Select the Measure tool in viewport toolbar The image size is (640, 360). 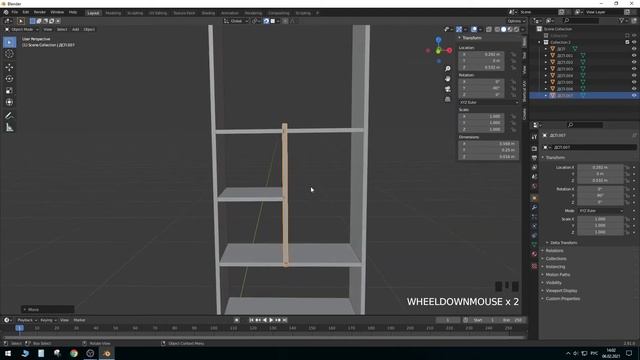9,128
